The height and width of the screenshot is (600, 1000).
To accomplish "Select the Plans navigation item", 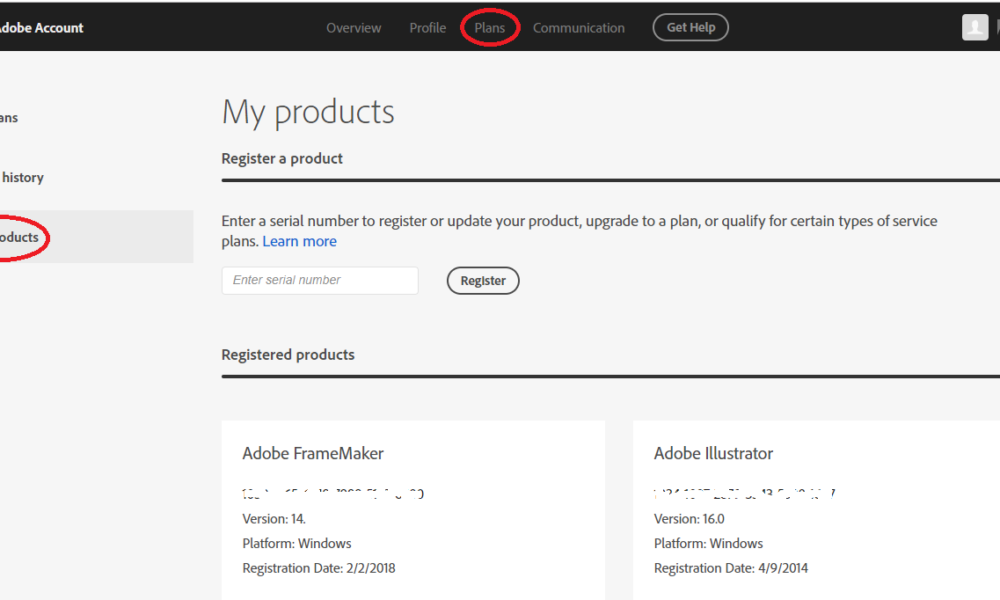I will coord(489,28).
